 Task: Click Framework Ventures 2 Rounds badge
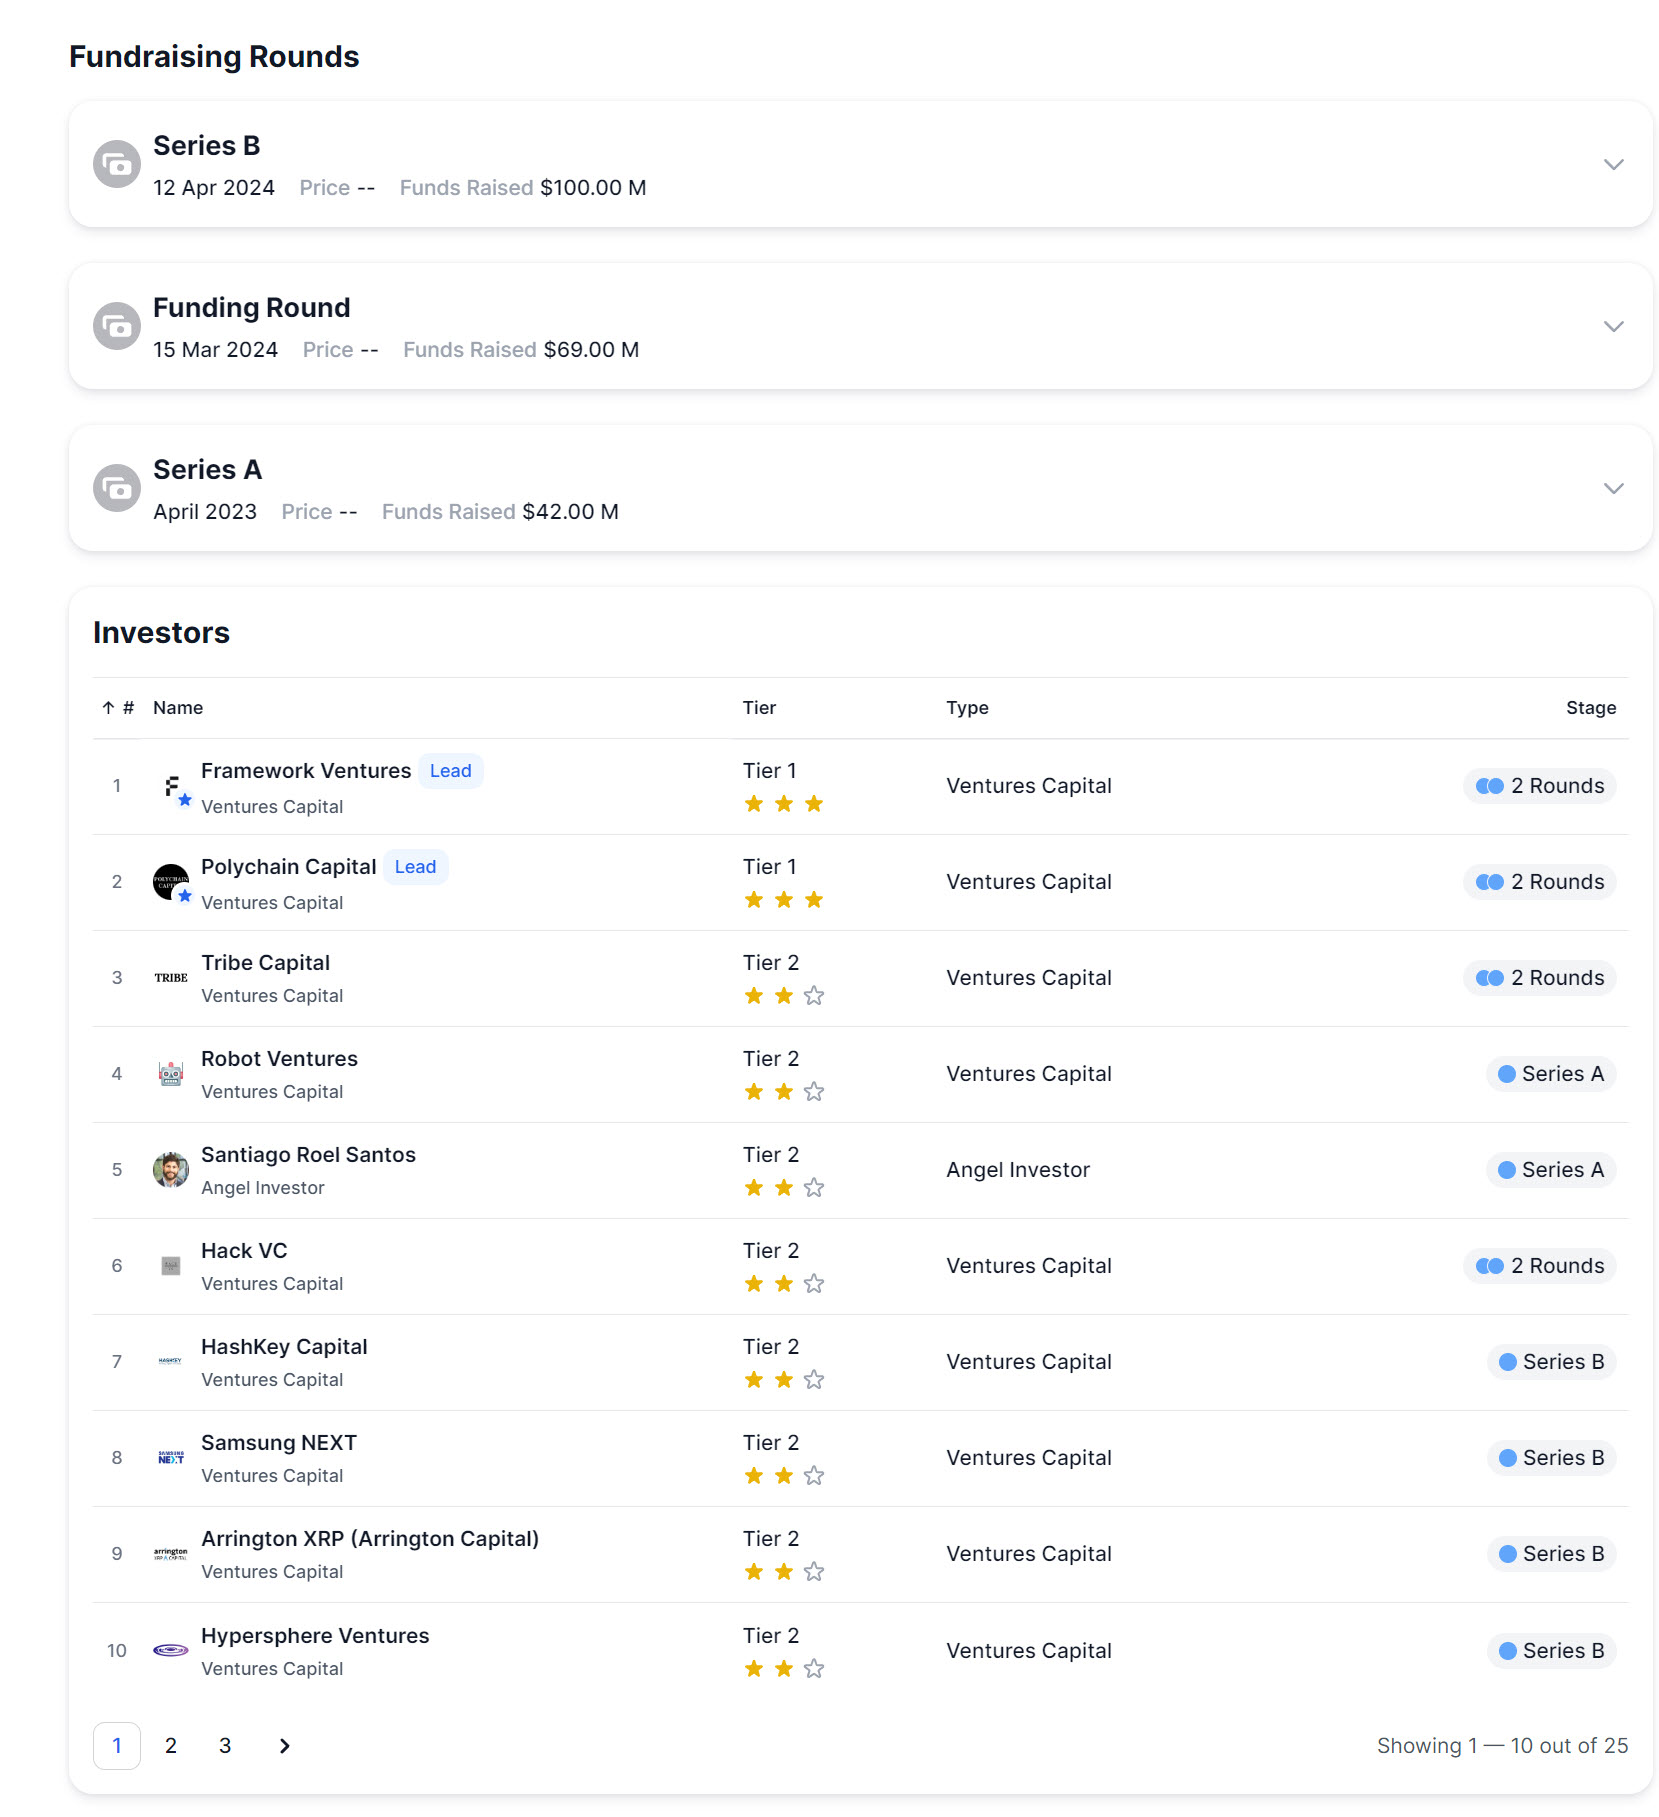tap(1540, 786)
